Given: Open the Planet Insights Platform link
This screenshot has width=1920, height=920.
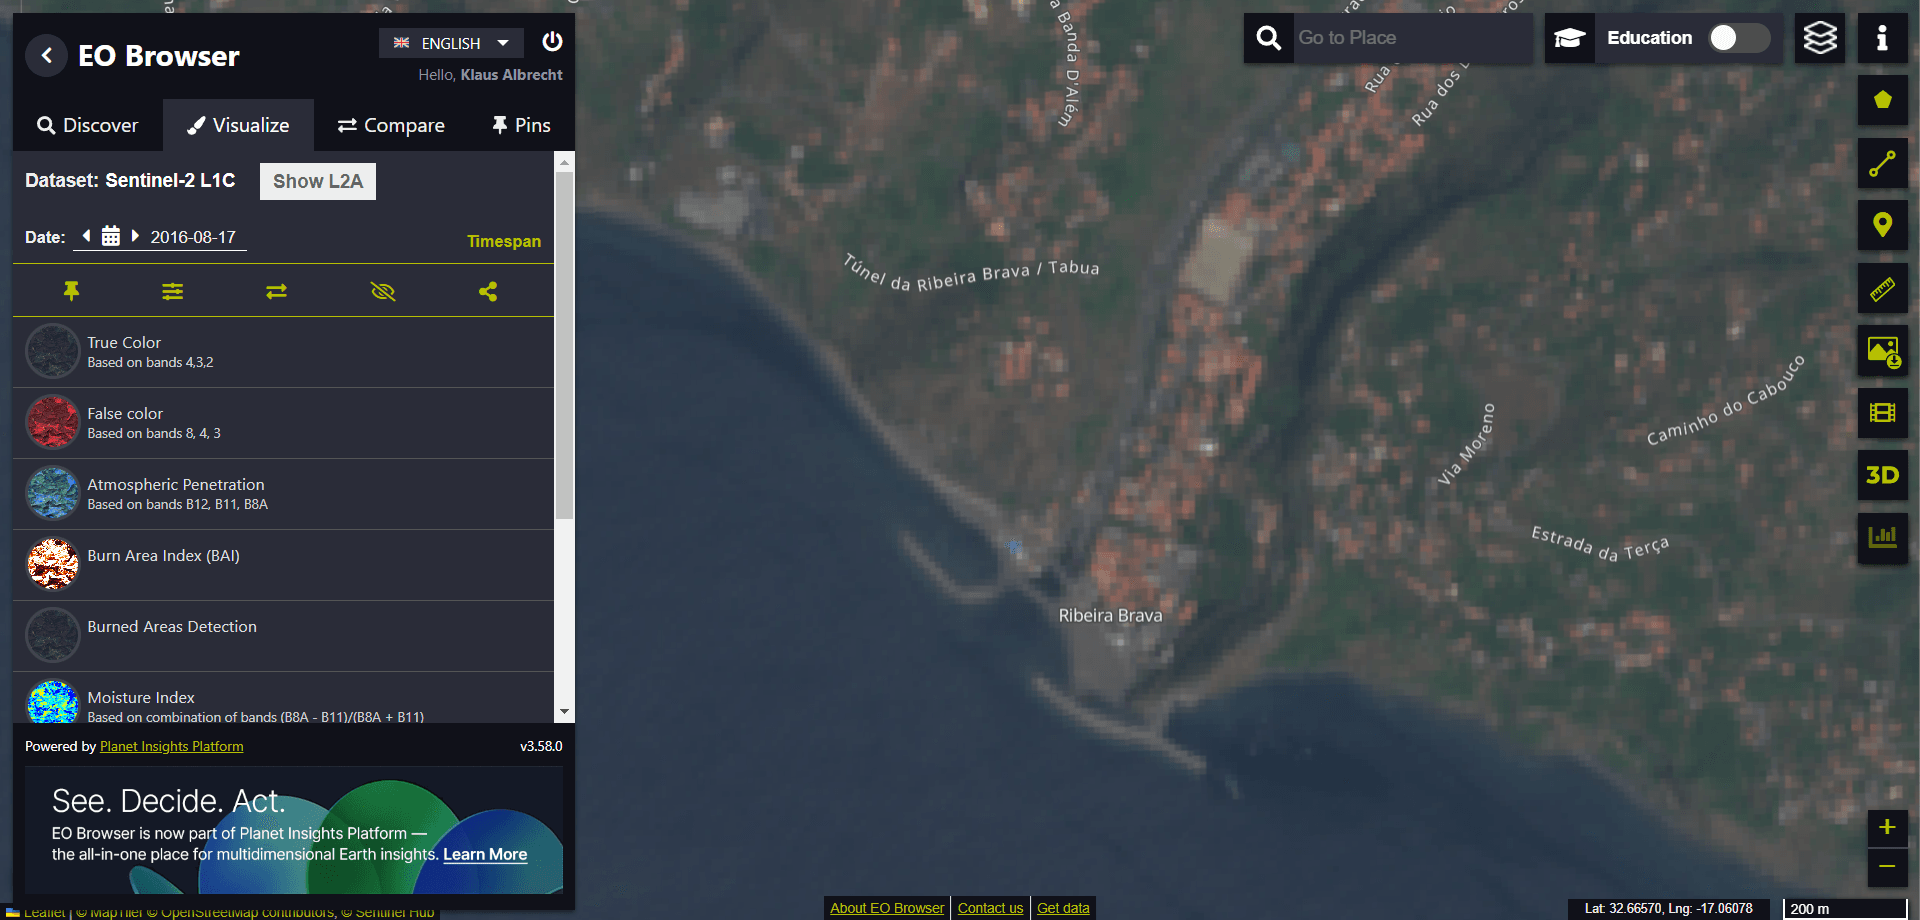Looking at the screenshot, I should [171, 746].
